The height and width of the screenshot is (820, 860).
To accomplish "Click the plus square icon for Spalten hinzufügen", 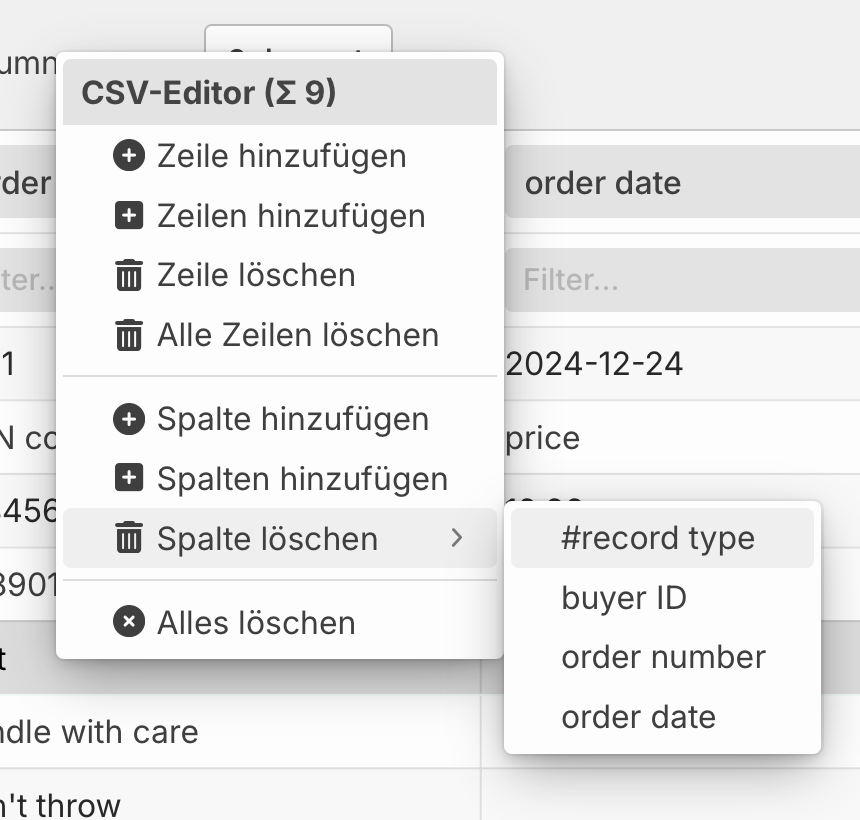I will pos(129,478).
